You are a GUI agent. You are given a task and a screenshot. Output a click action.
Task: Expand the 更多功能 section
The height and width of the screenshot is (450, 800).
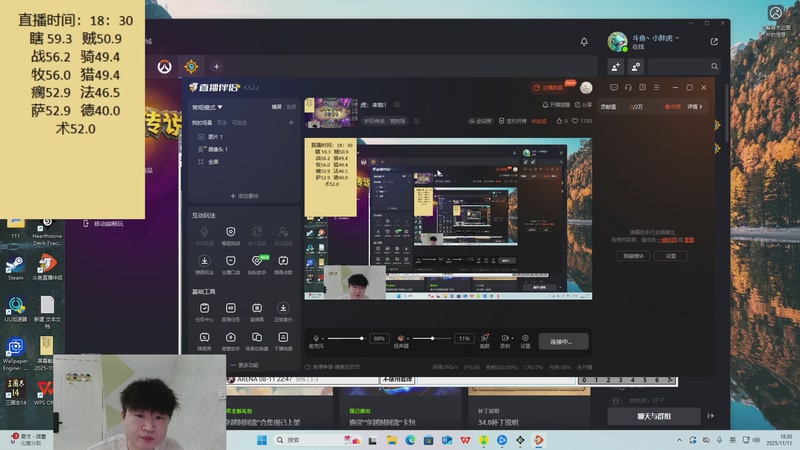tap(244, 365)
